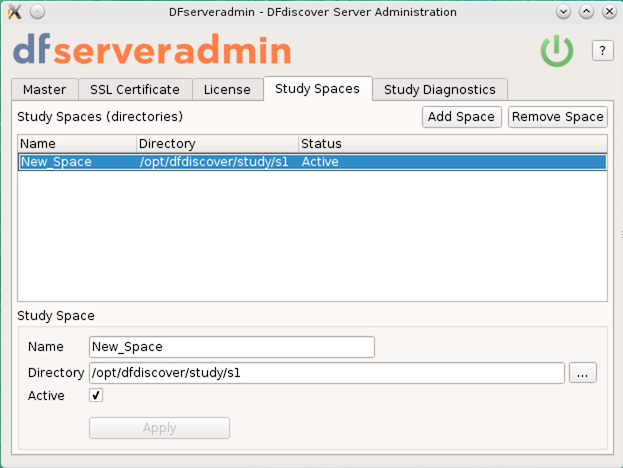Click the green power icon

(557, 51)
